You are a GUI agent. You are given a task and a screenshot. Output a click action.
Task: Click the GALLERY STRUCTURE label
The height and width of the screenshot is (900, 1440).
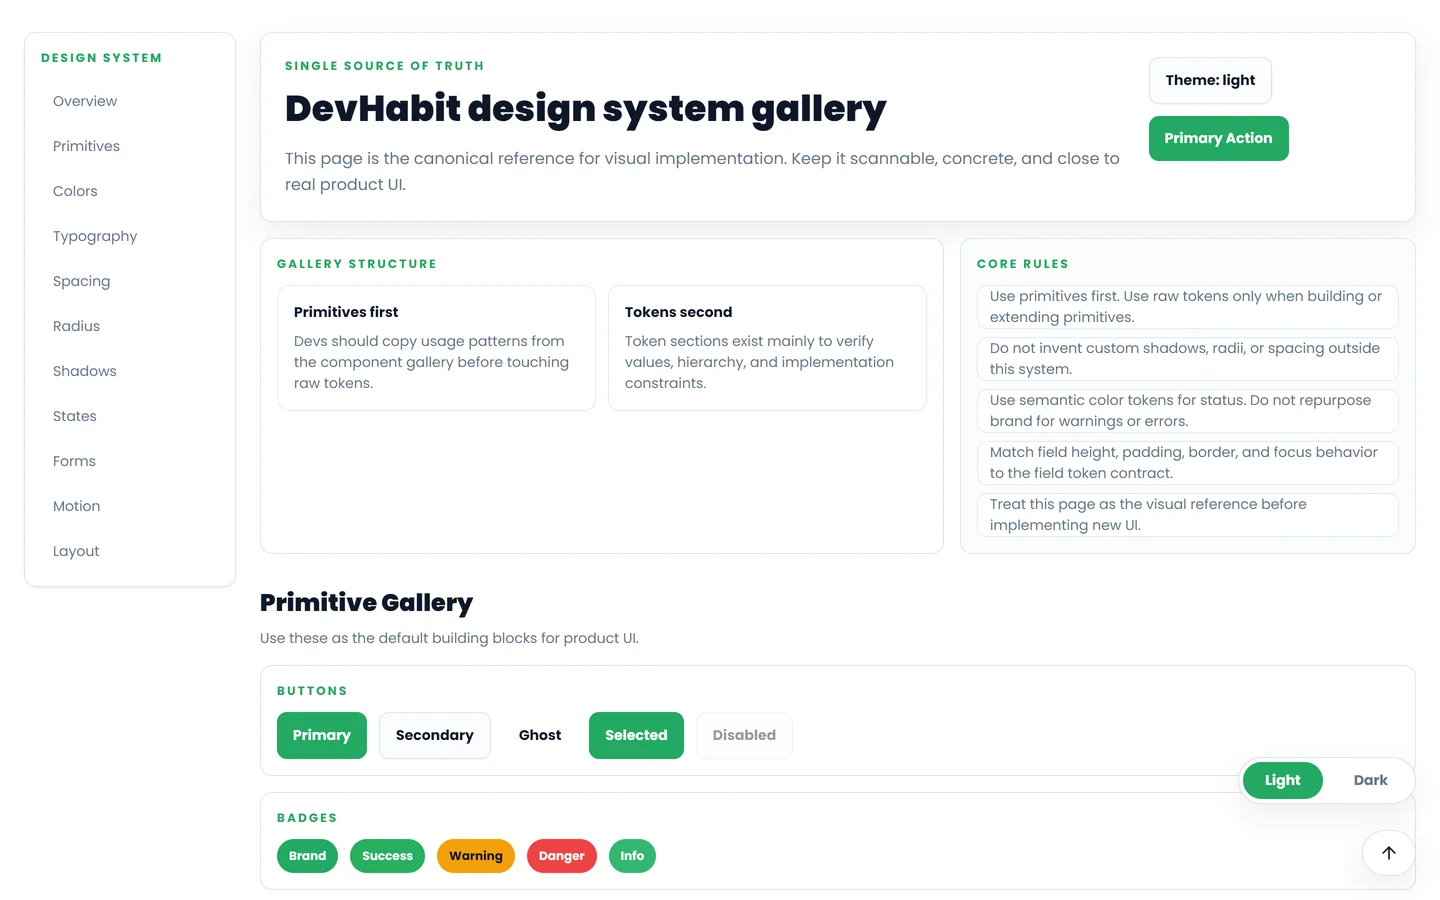coord(357,264)
